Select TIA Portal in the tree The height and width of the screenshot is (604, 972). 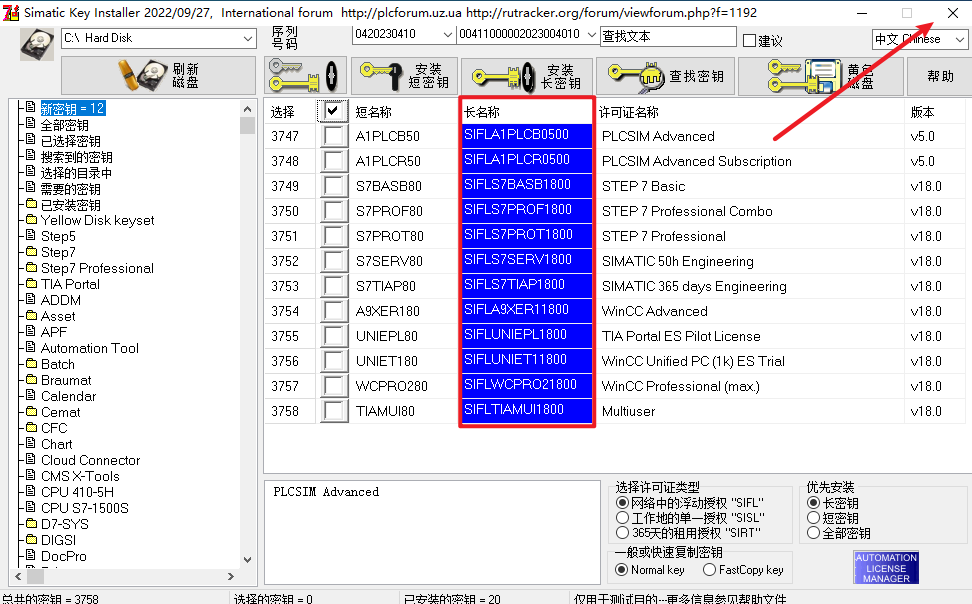(70, 284)
